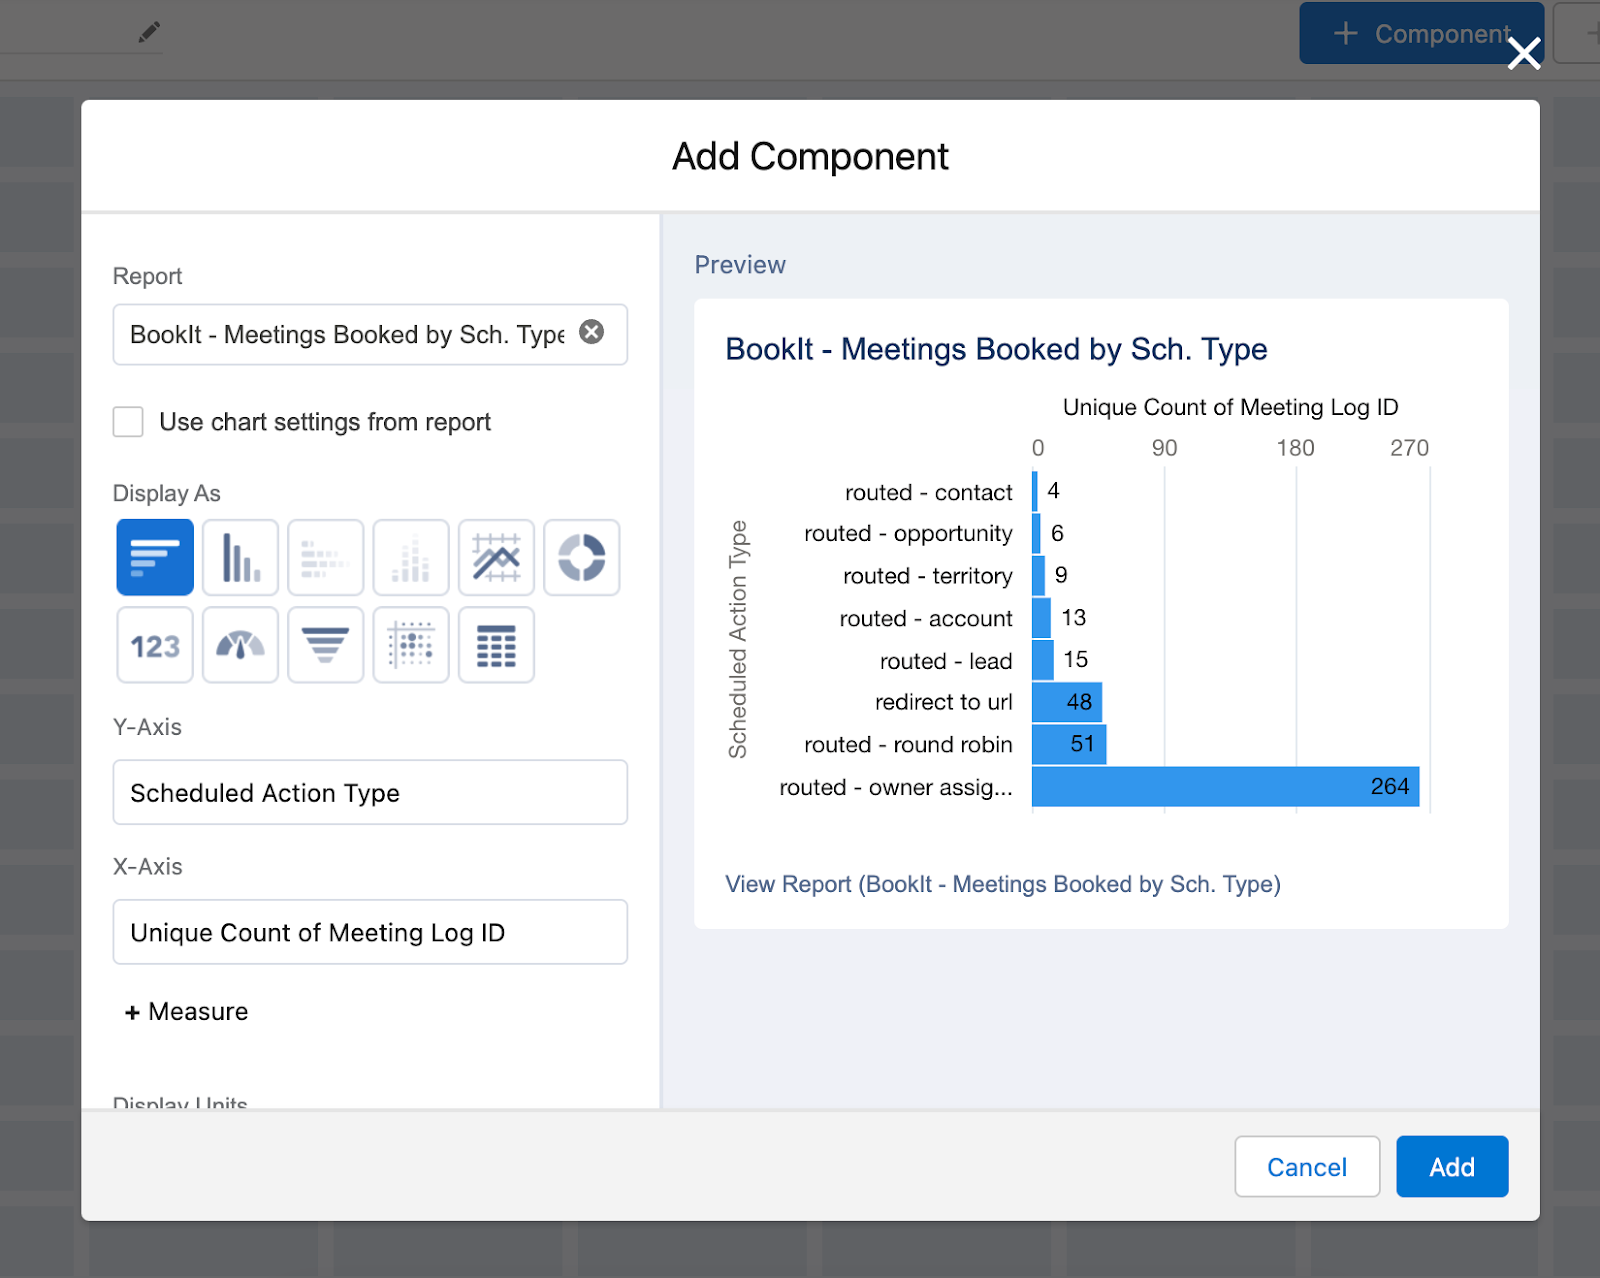The image size is (1600, 1278).
Task: Select the gauge chart display type
Action: (240, 646)
